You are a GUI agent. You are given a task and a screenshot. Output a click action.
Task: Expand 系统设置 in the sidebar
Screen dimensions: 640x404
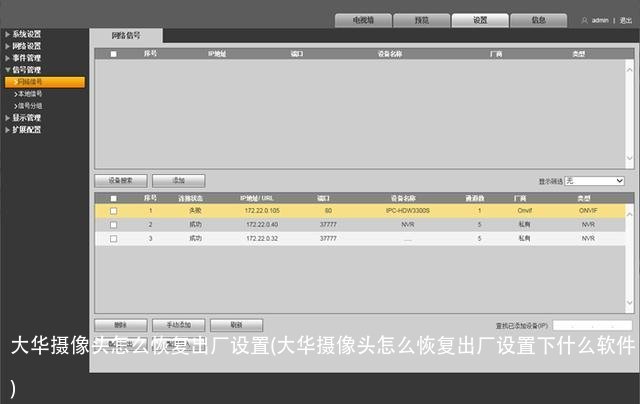[26, 35]
